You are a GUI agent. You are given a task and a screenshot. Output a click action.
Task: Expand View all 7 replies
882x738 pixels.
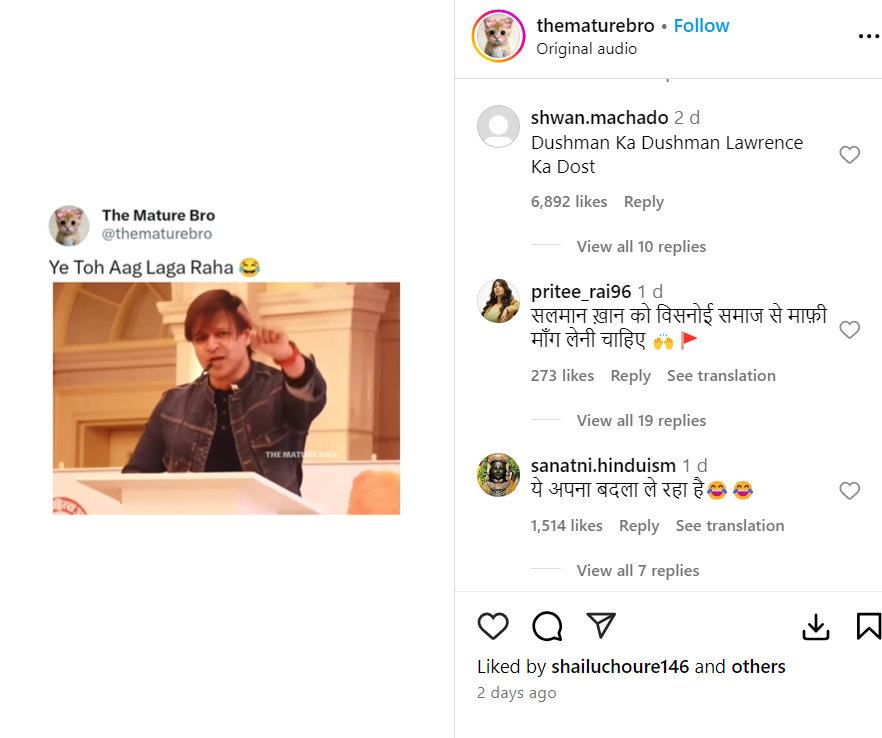[x=637, y=571]
